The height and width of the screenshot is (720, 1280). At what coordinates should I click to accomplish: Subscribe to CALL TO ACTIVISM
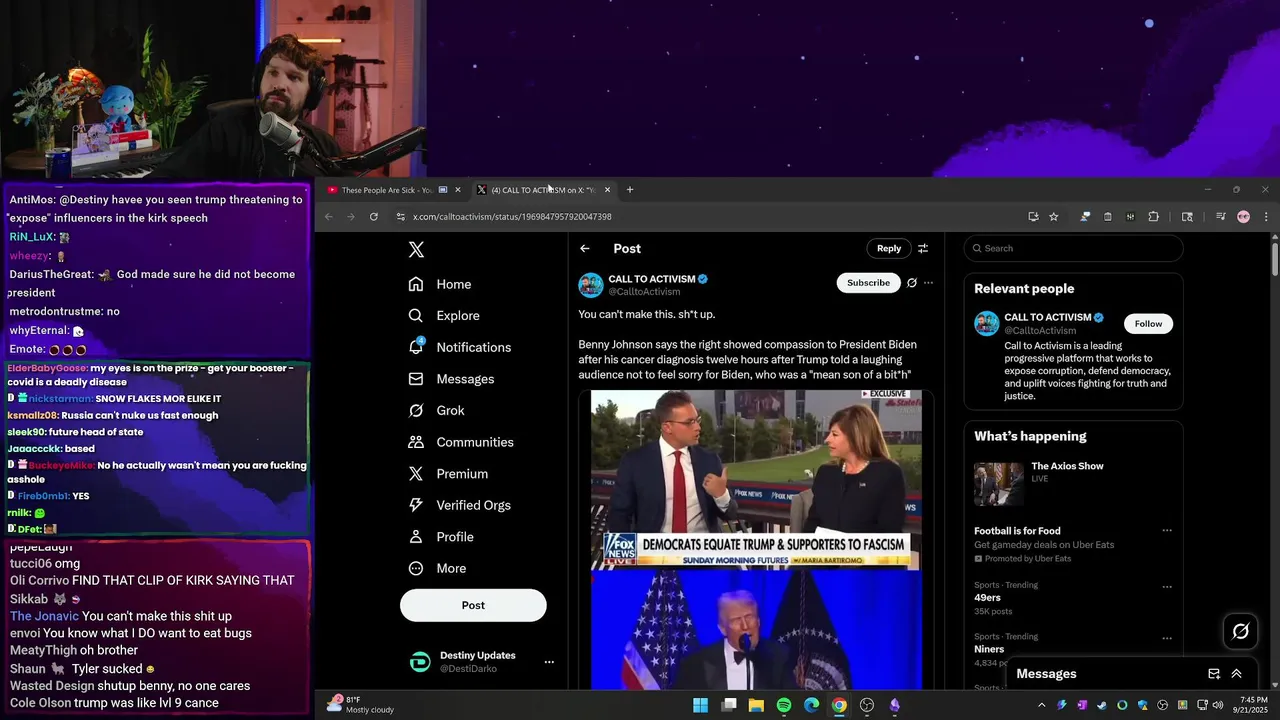click(x=868, y=283)
